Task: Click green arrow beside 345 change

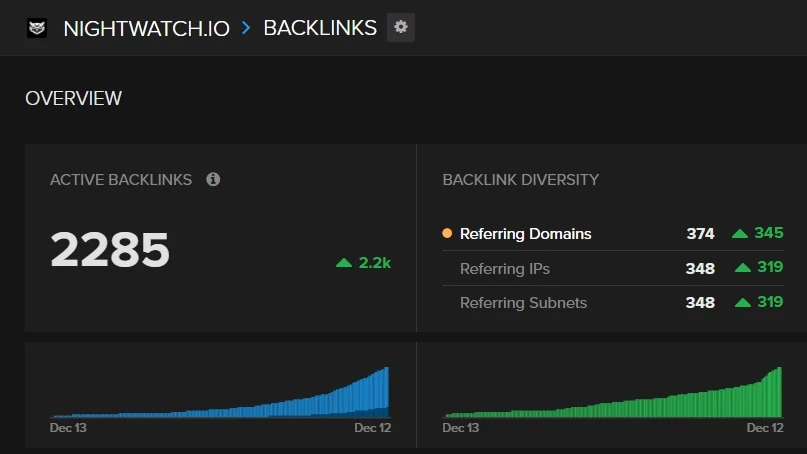Action: click(740, 234)
